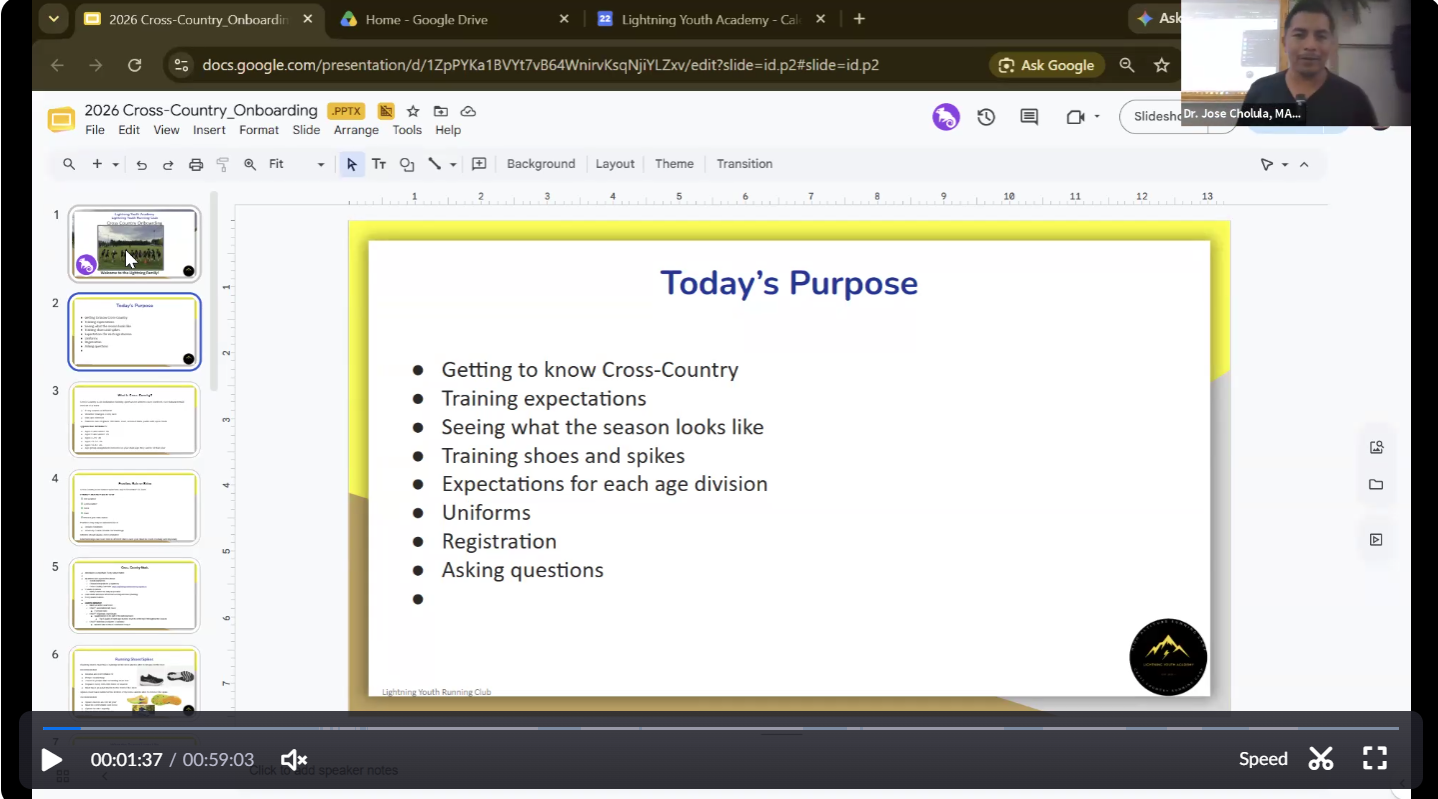Toggle fullscreen on the video player

(x=1375, y=759)
